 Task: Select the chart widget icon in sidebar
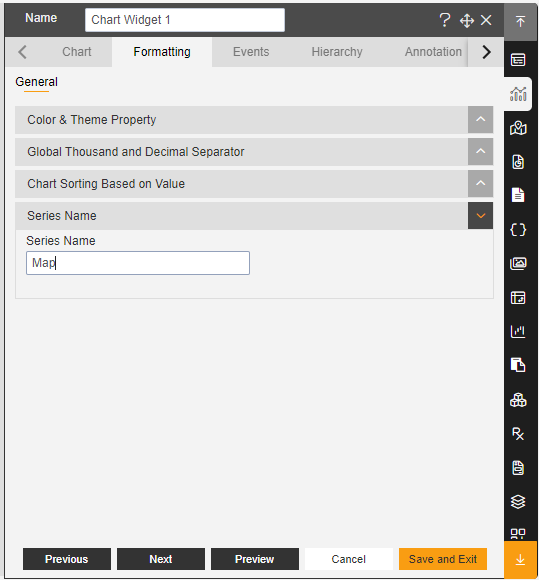518,94
